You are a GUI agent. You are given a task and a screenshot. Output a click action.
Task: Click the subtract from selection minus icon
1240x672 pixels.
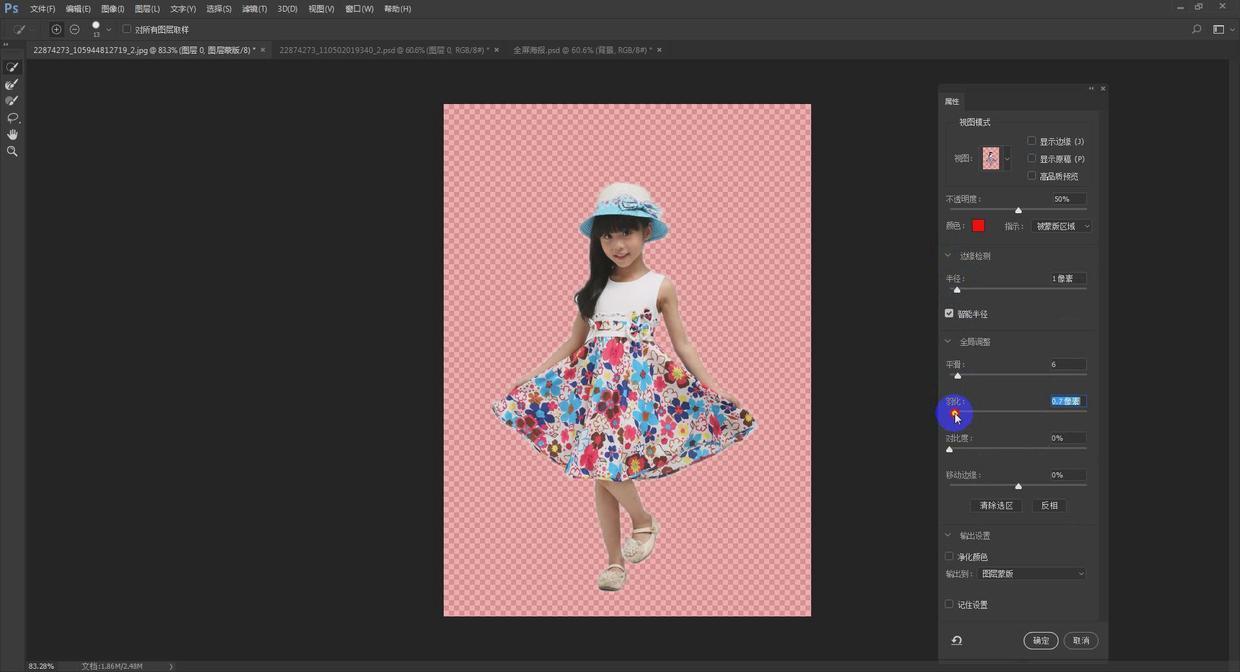74,29
